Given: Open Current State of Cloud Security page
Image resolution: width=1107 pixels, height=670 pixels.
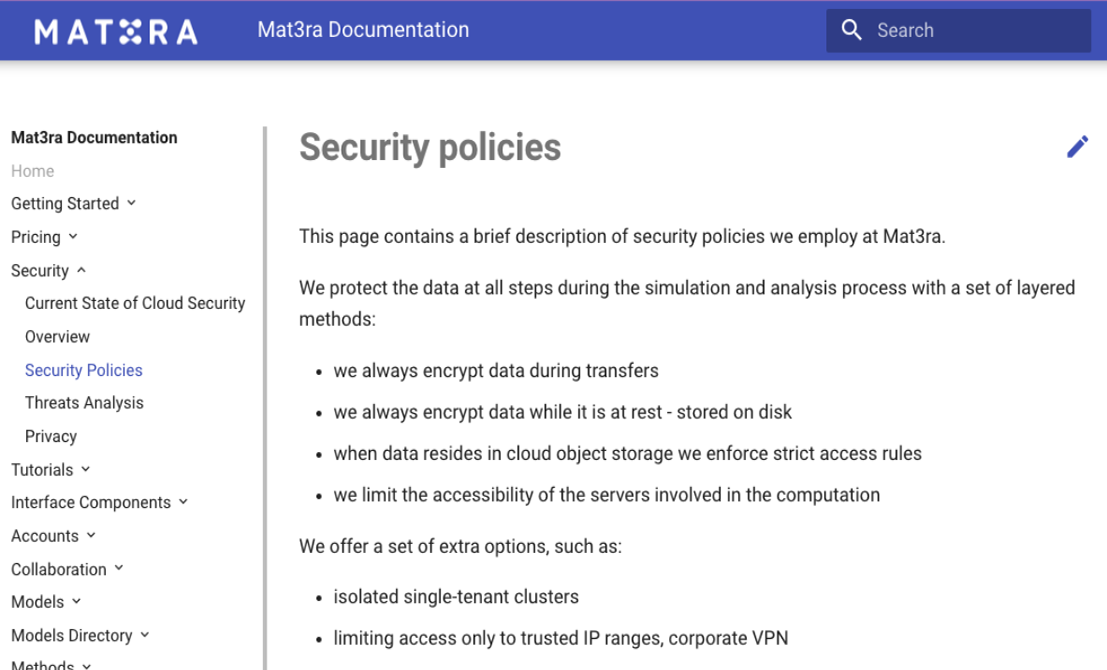Looking at the screenshot, I should click(135, 304).
